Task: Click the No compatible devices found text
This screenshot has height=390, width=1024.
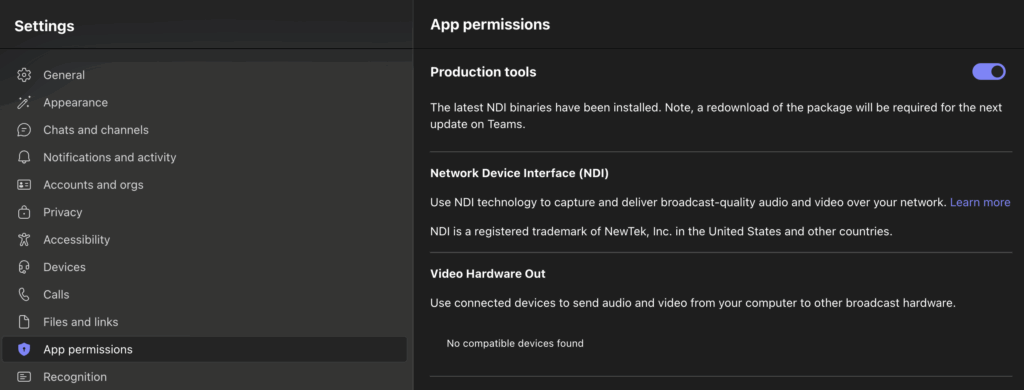Action: [515, 343]
